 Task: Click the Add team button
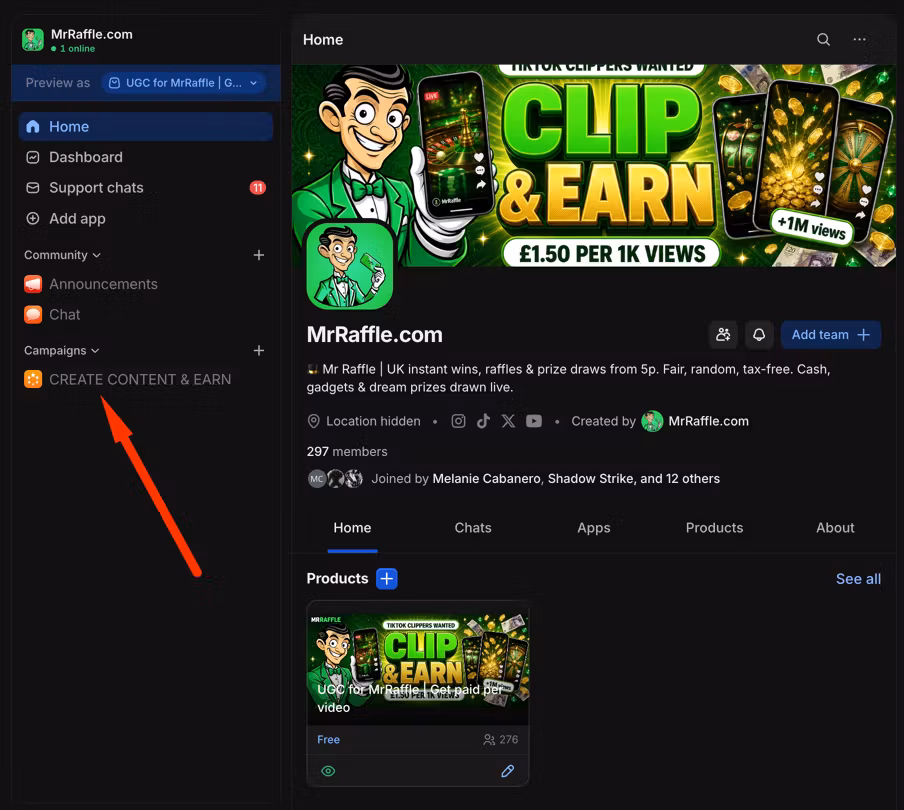click(831, 334)
